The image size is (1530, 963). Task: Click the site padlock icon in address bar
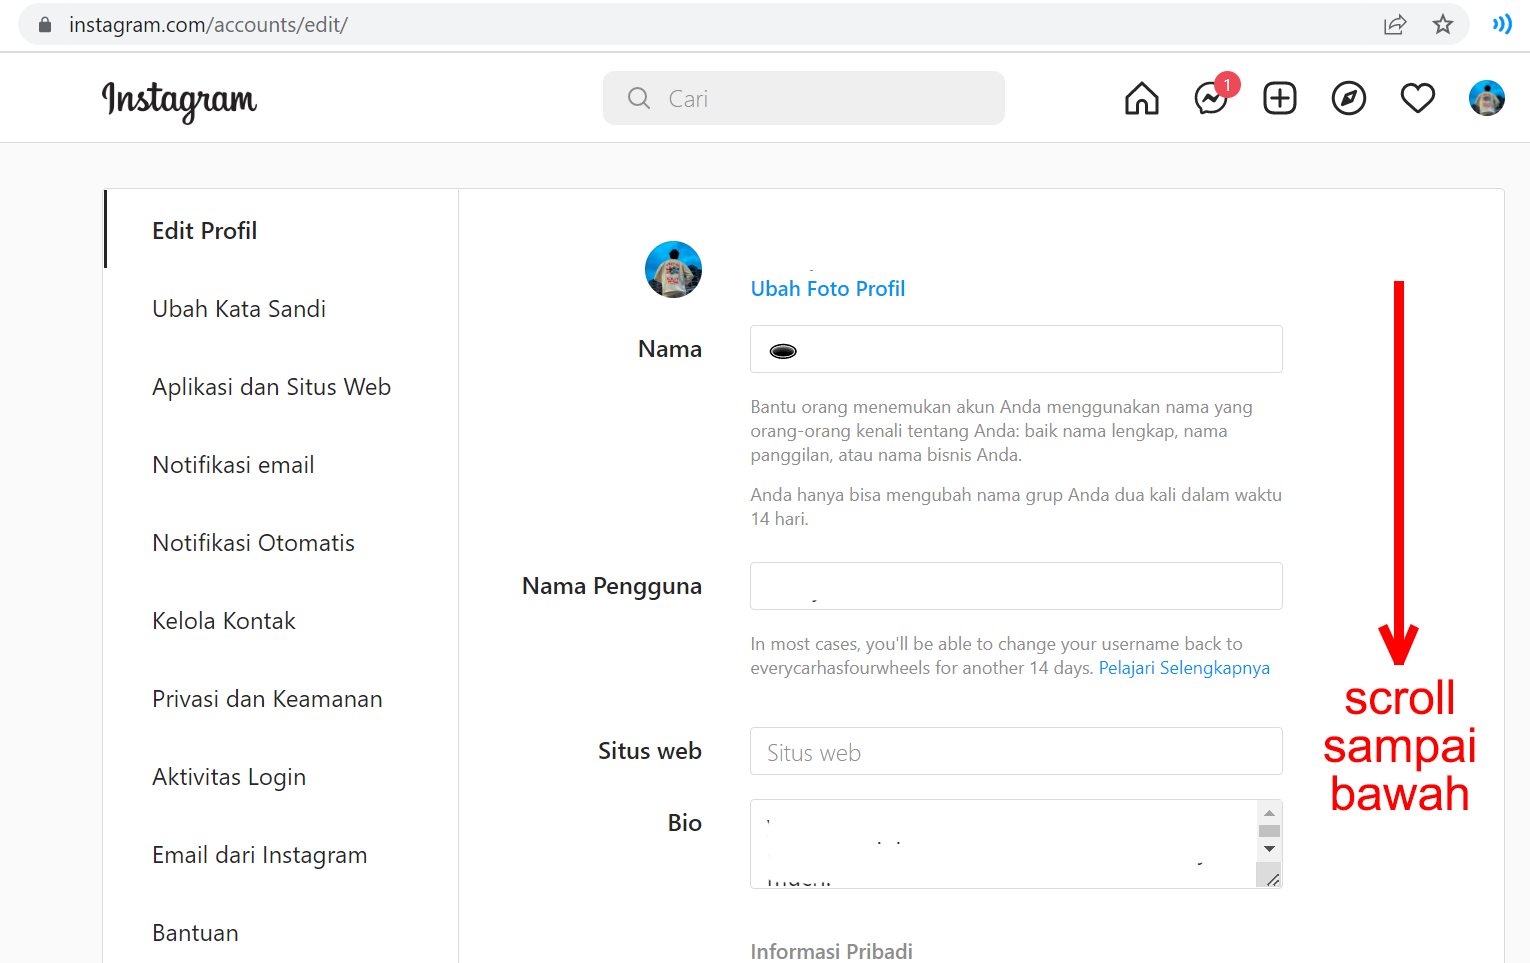pyautogui.click(x=45, y=25)
